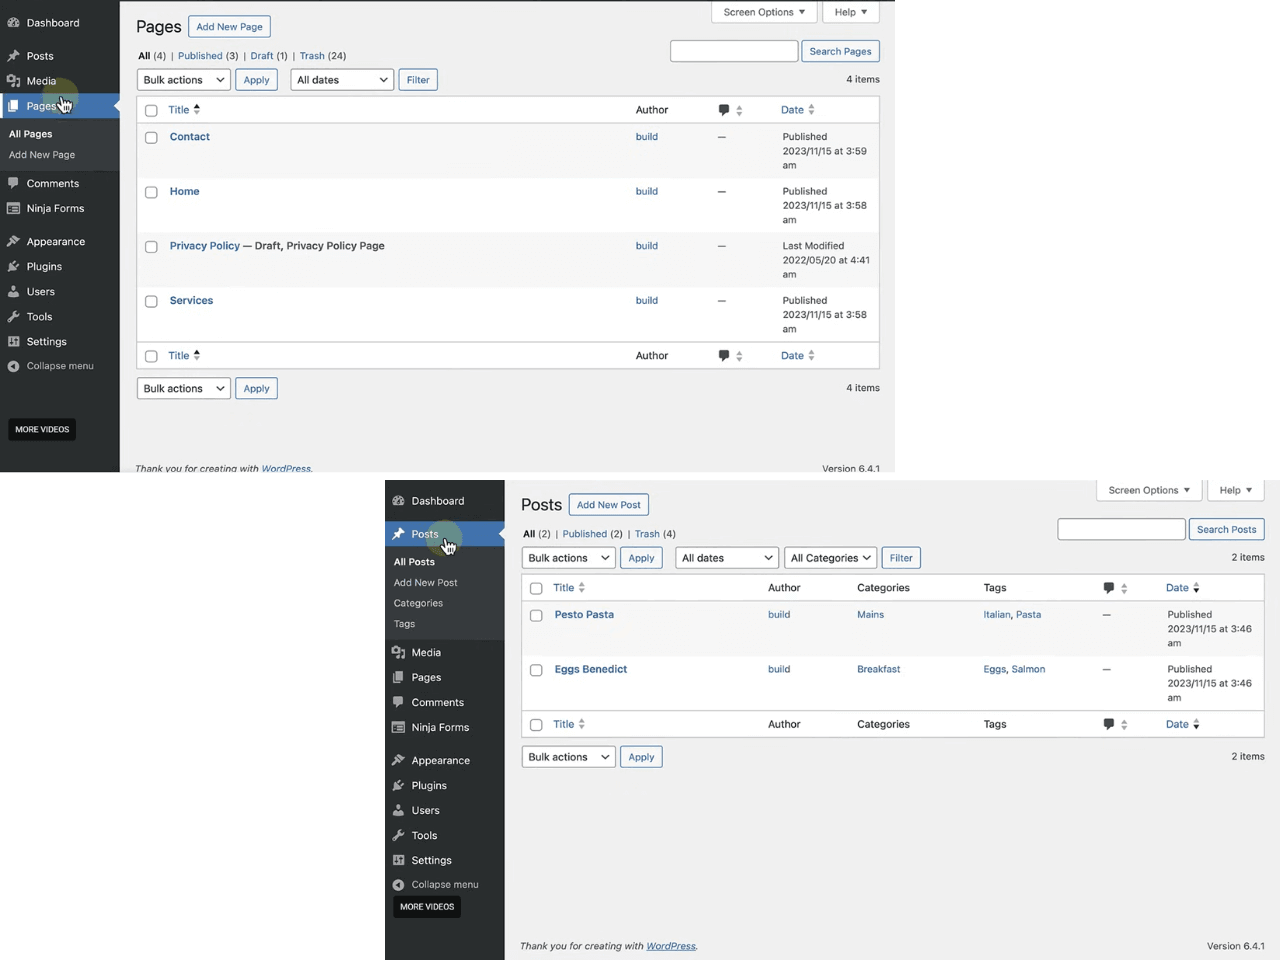Click MORE VIDEOS overlay in Posts window
Screen dimensions: 1280x960
[427, 907]
